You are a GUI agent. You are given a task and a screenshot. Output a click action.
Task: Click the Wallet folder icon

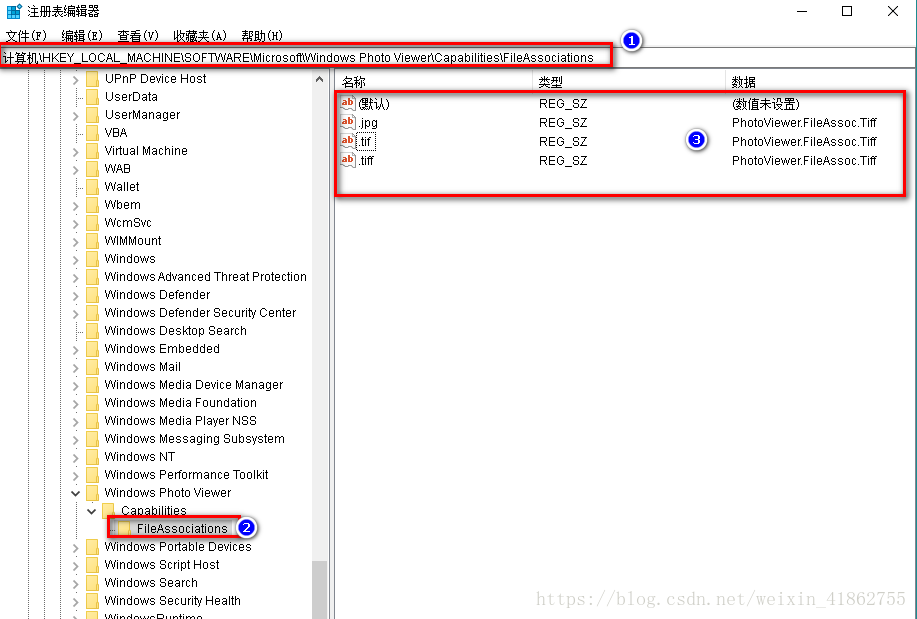[92, 187]
